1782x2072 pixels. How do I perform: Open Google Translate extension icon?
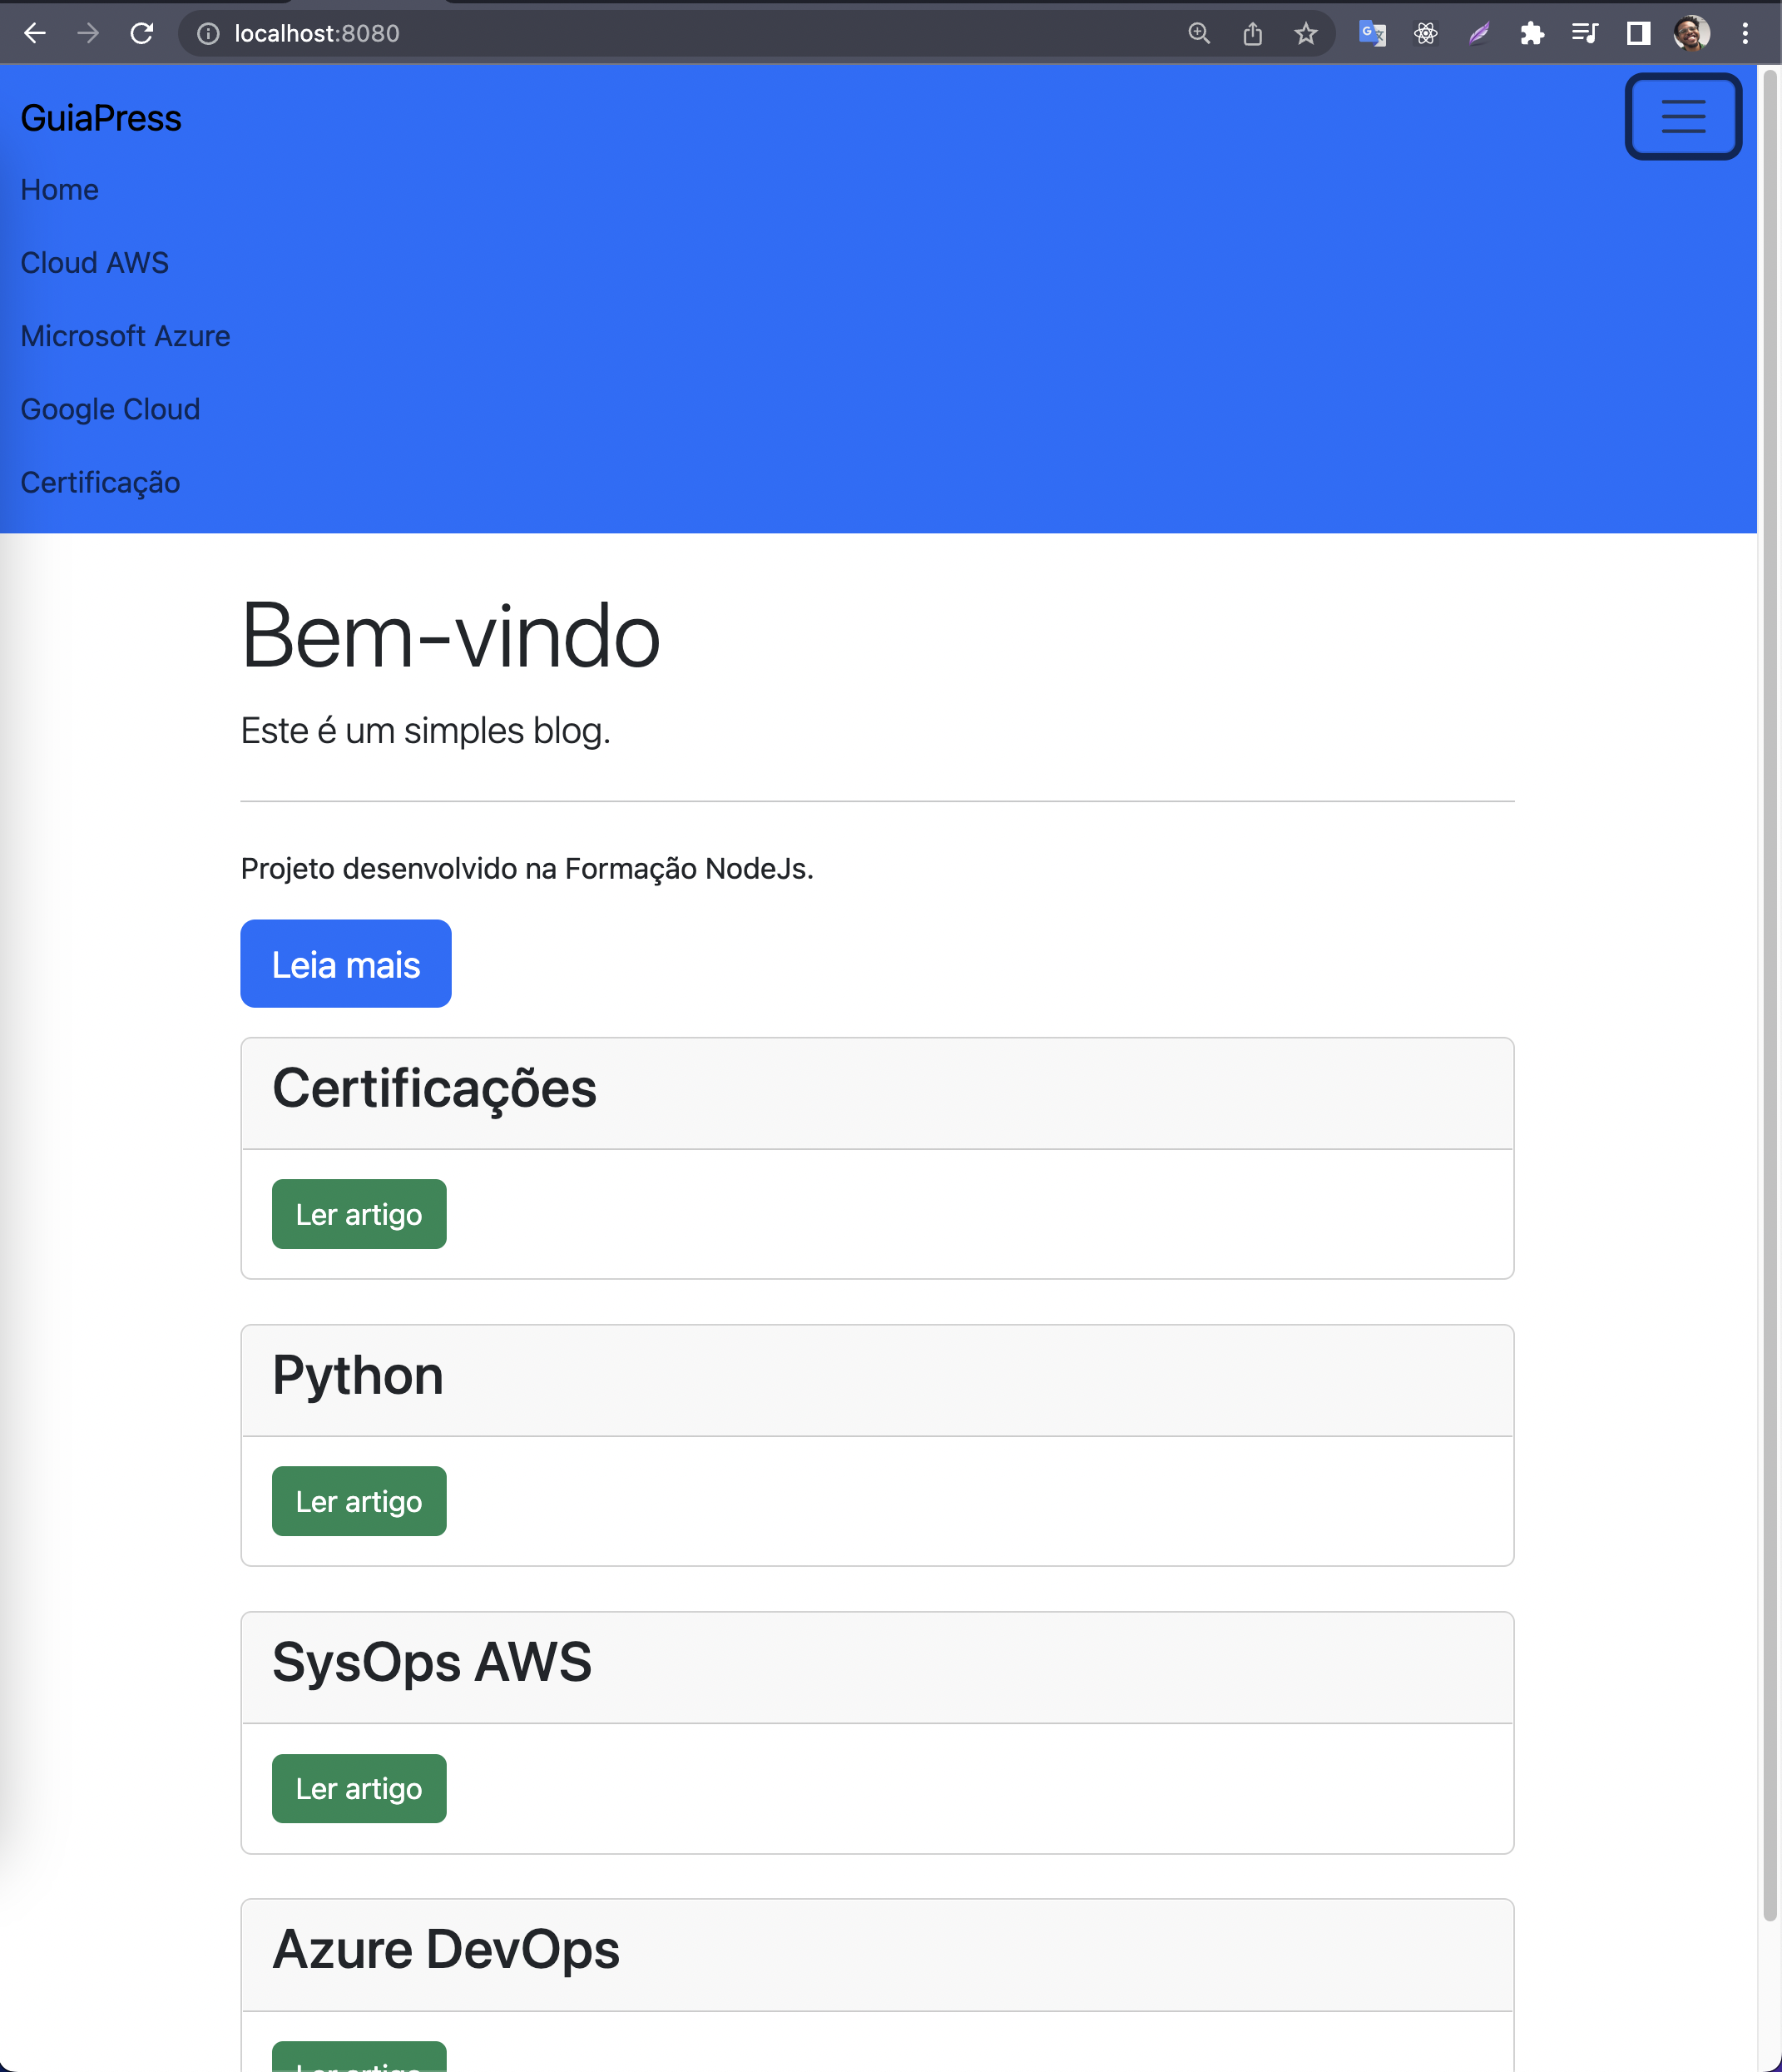click(1372, 33)
